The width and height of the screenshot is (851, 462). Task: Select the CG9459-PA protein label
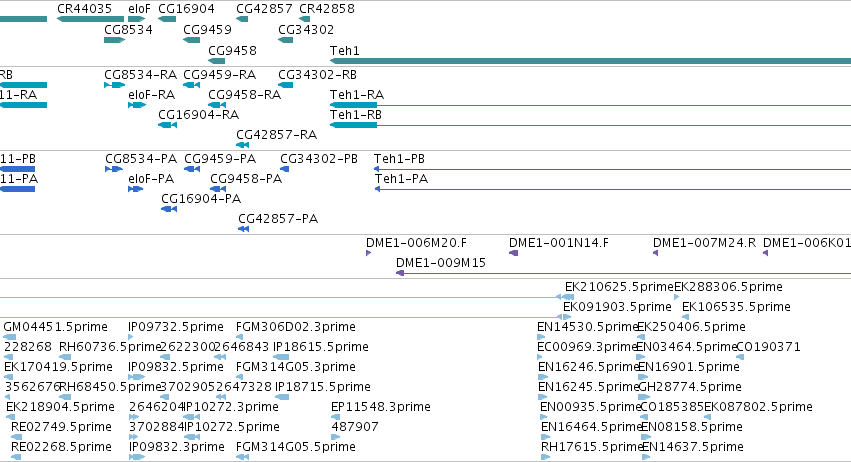[220, 159]
